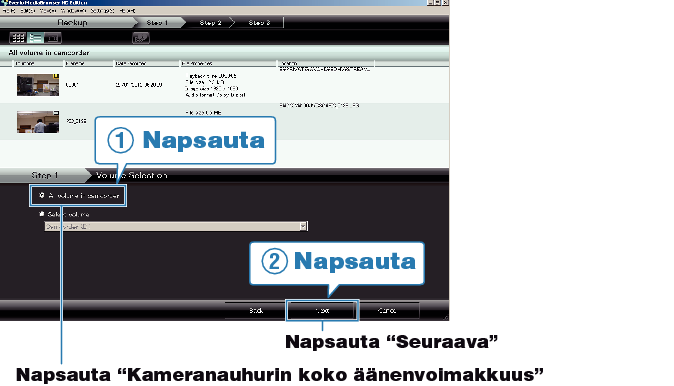Screen dimensions: 674x386
Task: Click the volume combo box field
Action: (x=176, y=226)
